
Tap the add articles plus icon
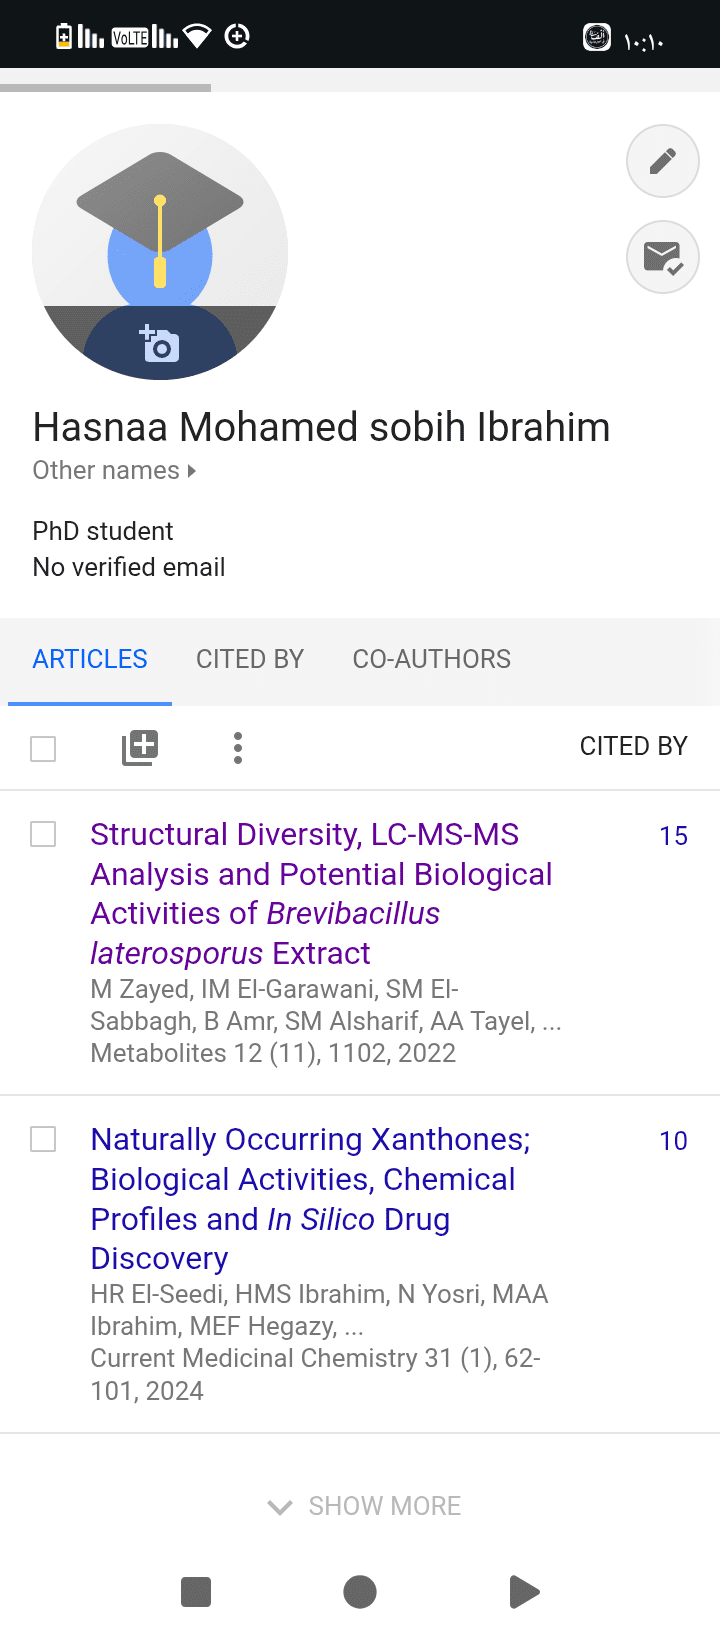(x=140, y=747)
